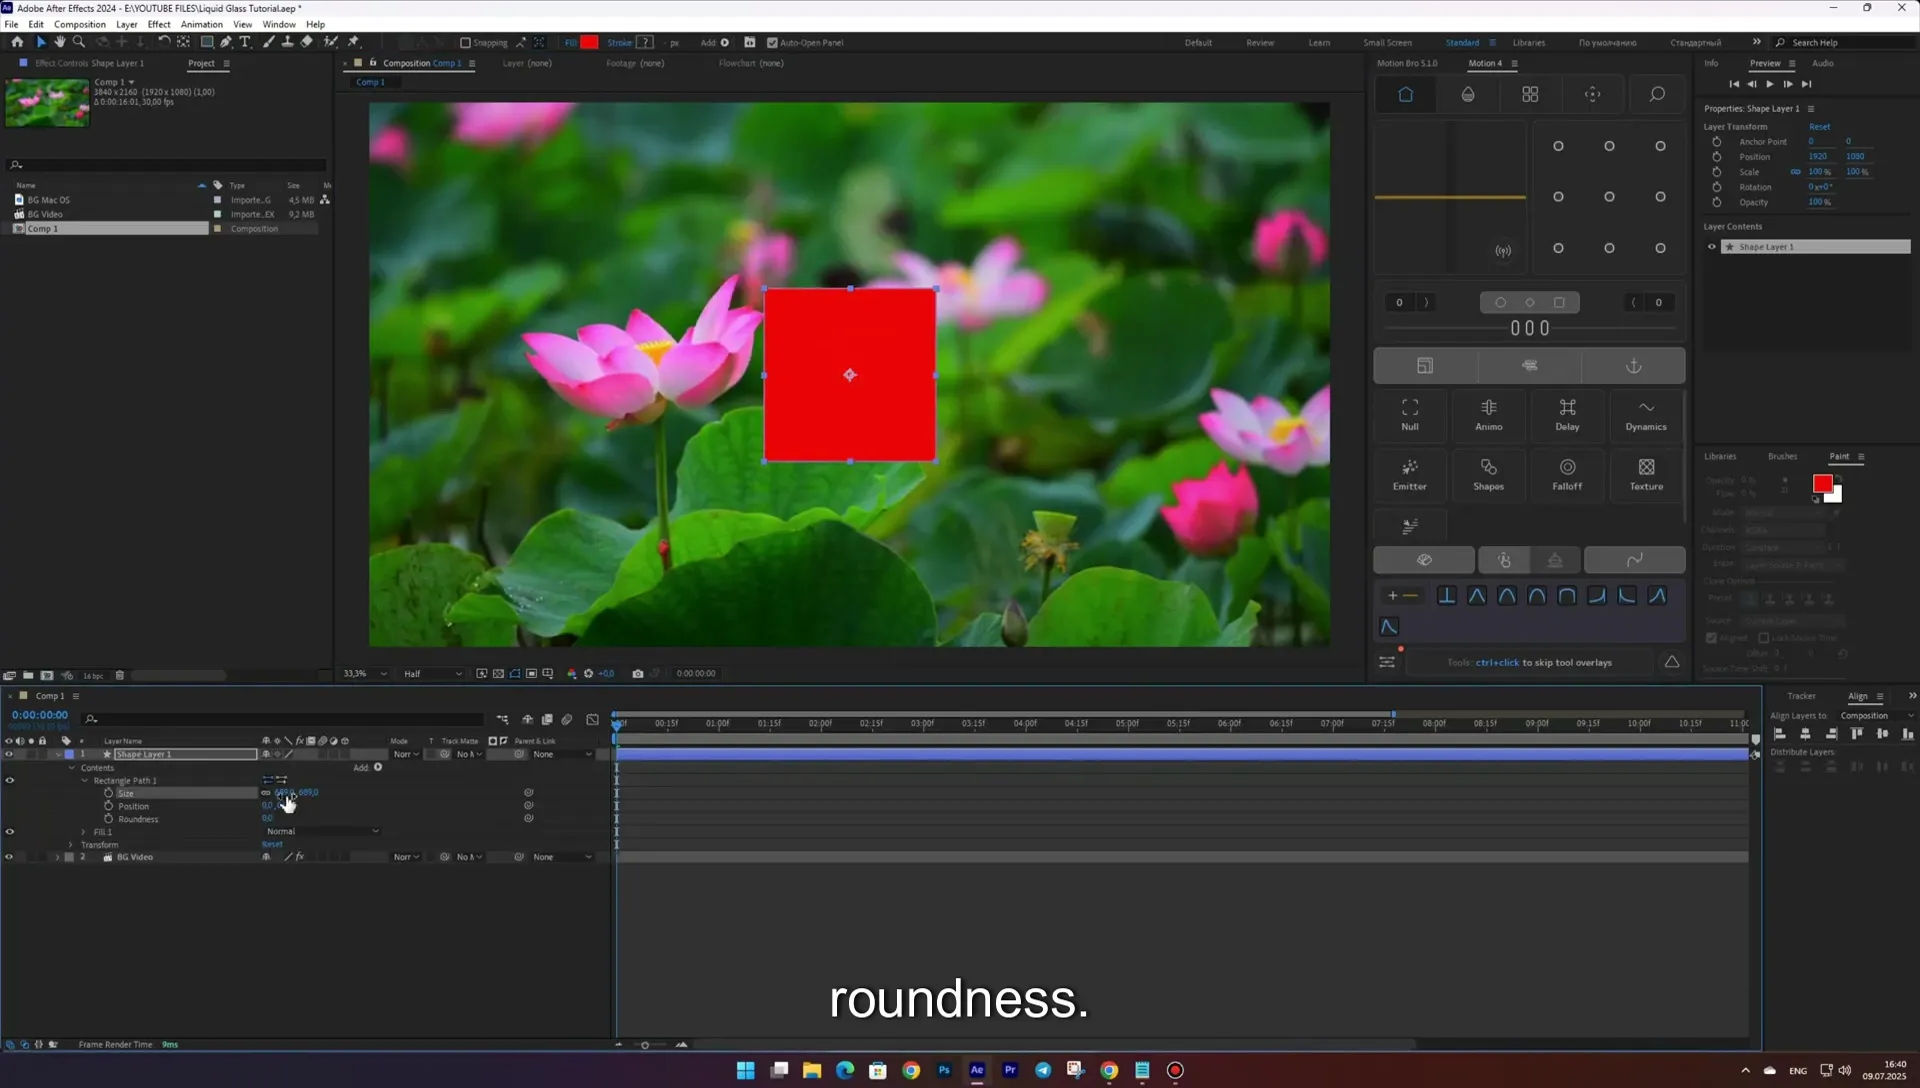
Task: Click the Motion 4 home icon
Action: point(1405,94)
